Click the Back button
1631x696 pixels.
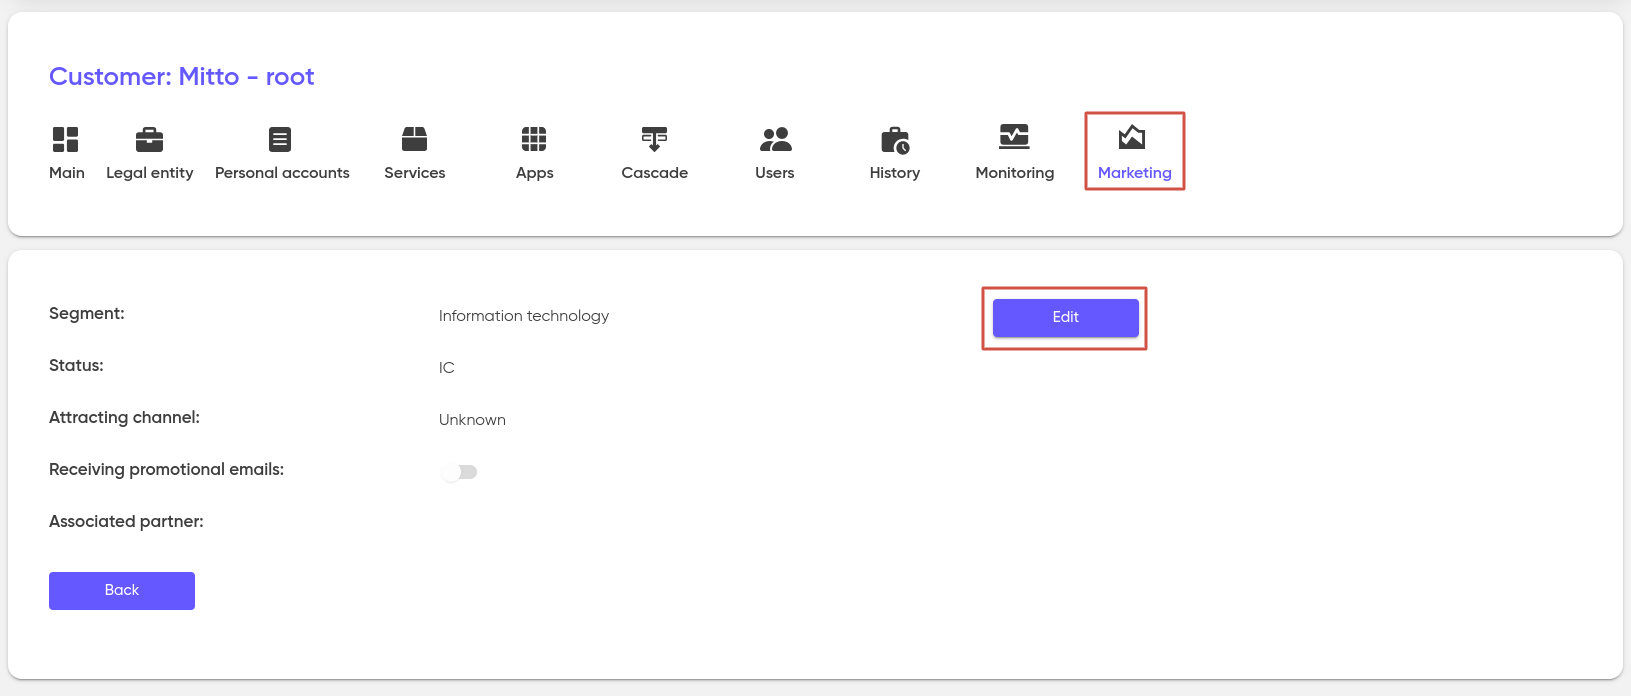pos(122,590)
